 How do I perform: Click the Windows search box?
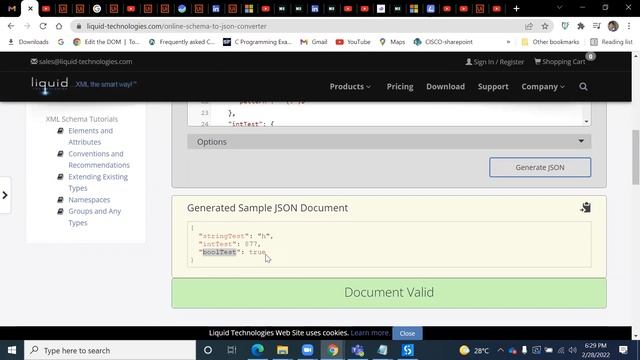pos(110,350)
